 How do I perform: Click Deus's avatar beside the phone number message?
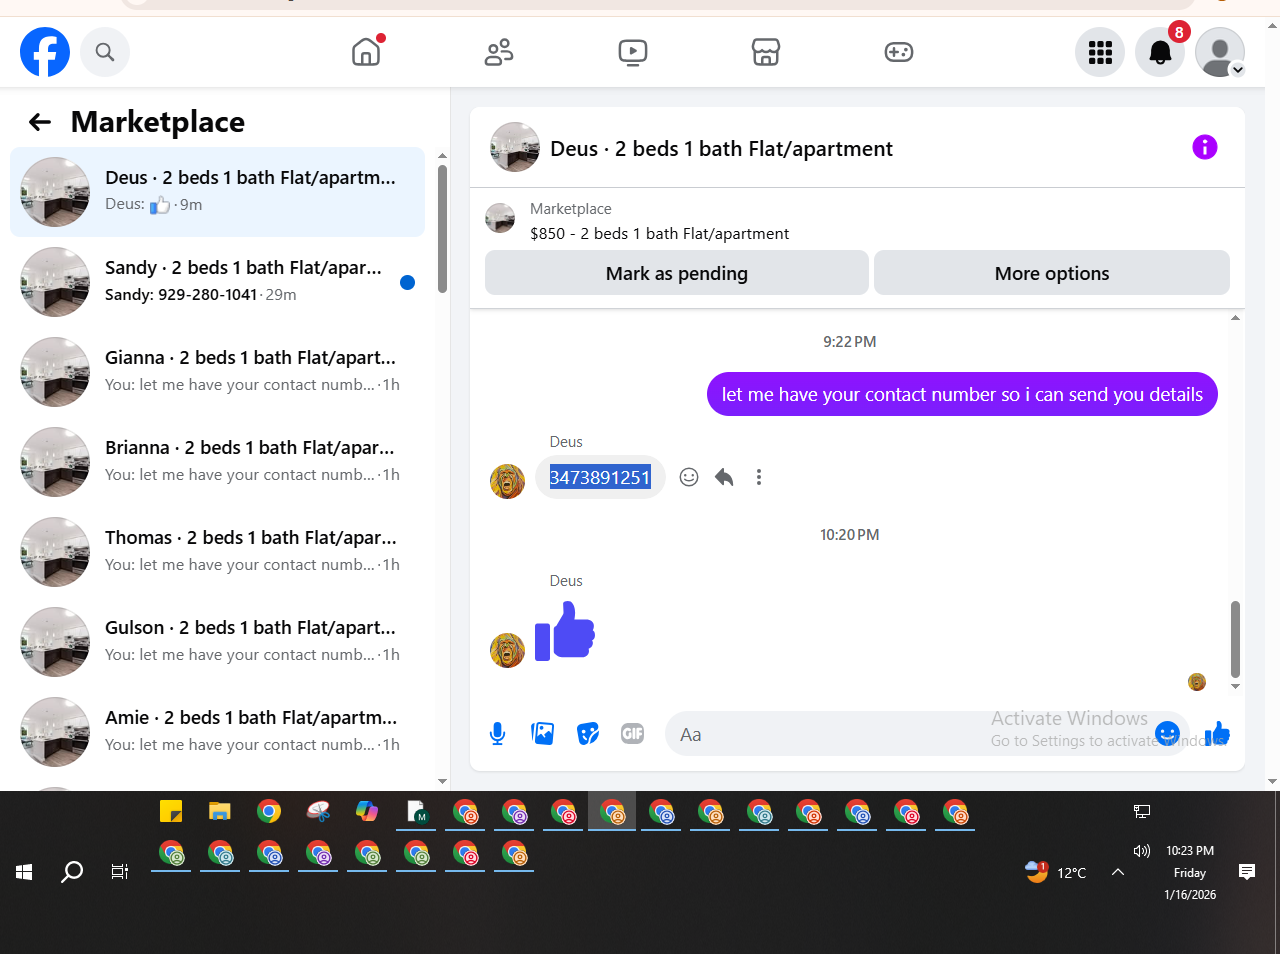pos(507,481)
